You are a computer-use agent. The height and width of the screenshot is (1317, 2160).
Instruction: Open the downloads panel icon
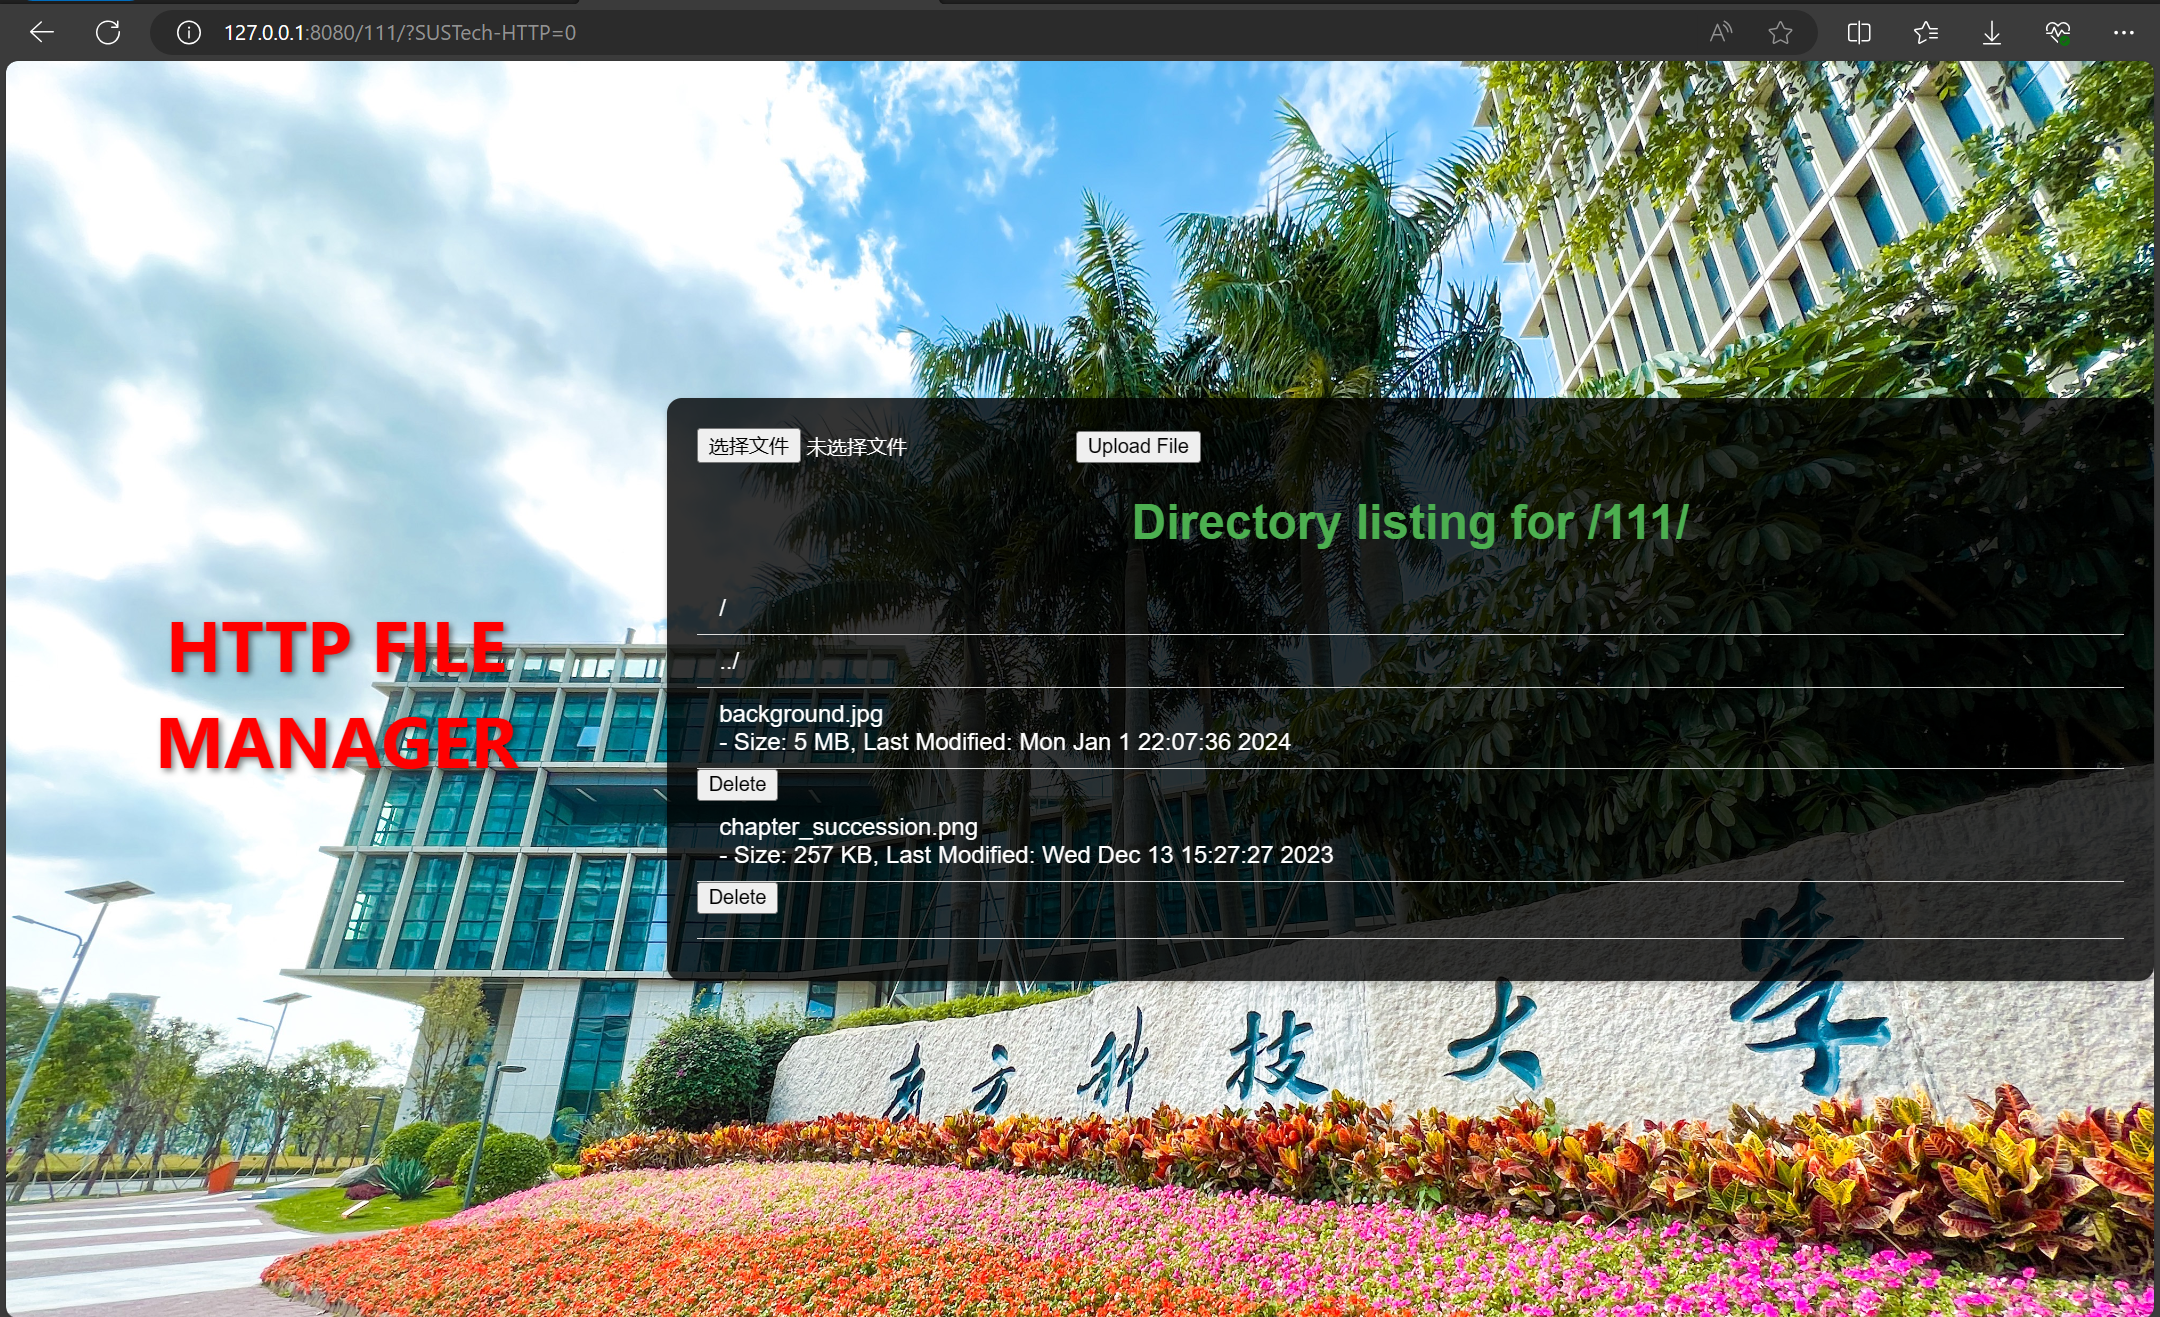(x=1991, y=33)
